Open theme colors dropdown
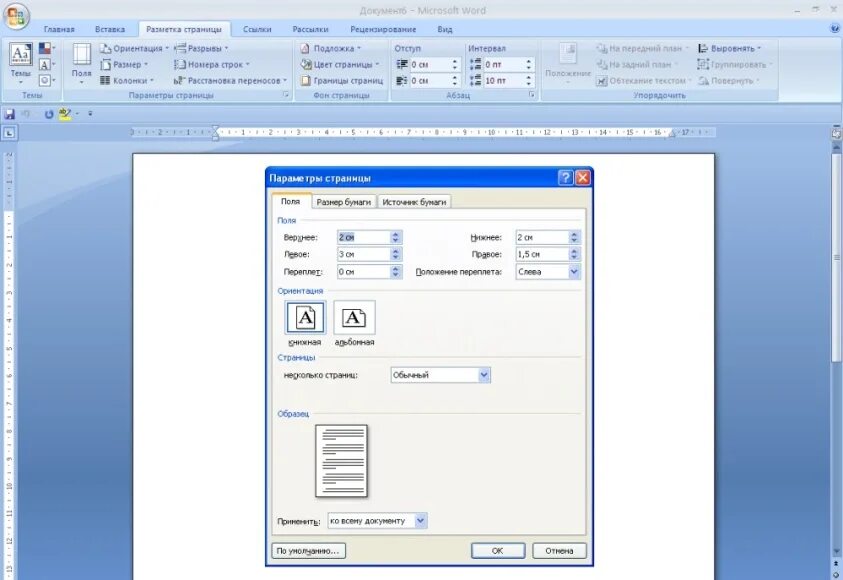Image resolution: width=843 pixels, height=580 pixels. click(47, 49)
